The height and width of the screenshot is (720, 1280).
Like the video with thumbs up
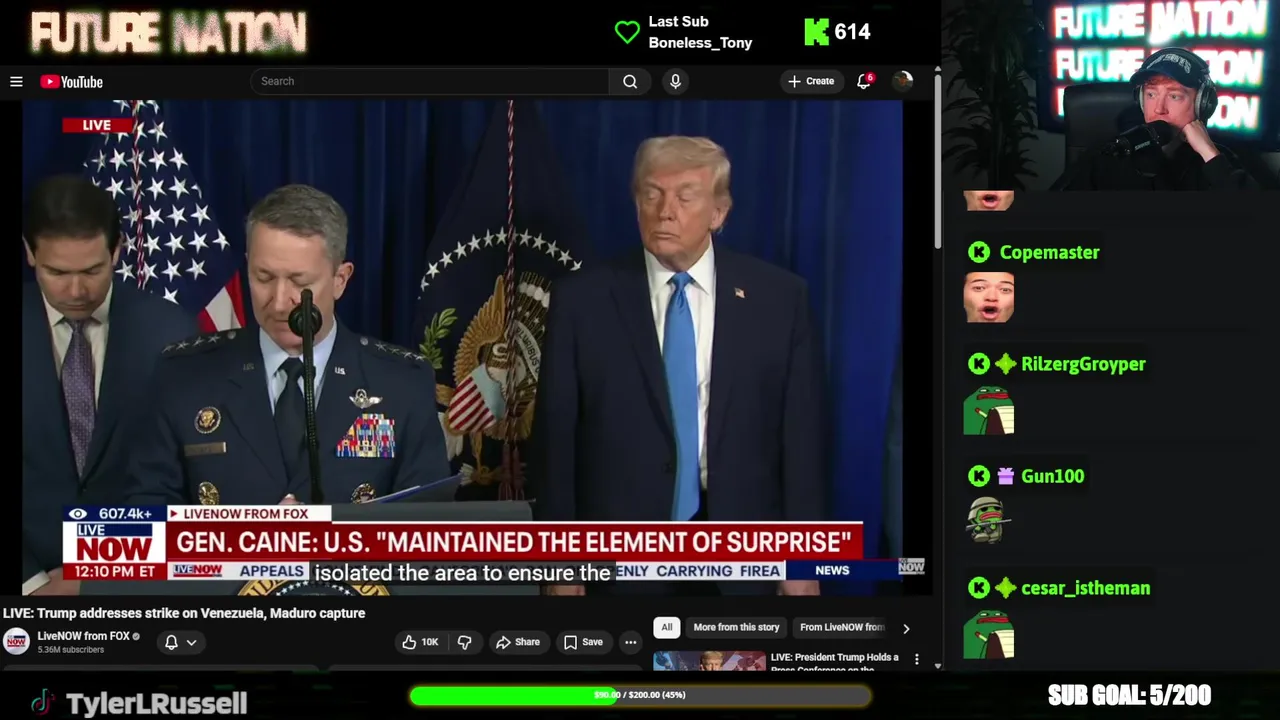(x=420, y=642)
